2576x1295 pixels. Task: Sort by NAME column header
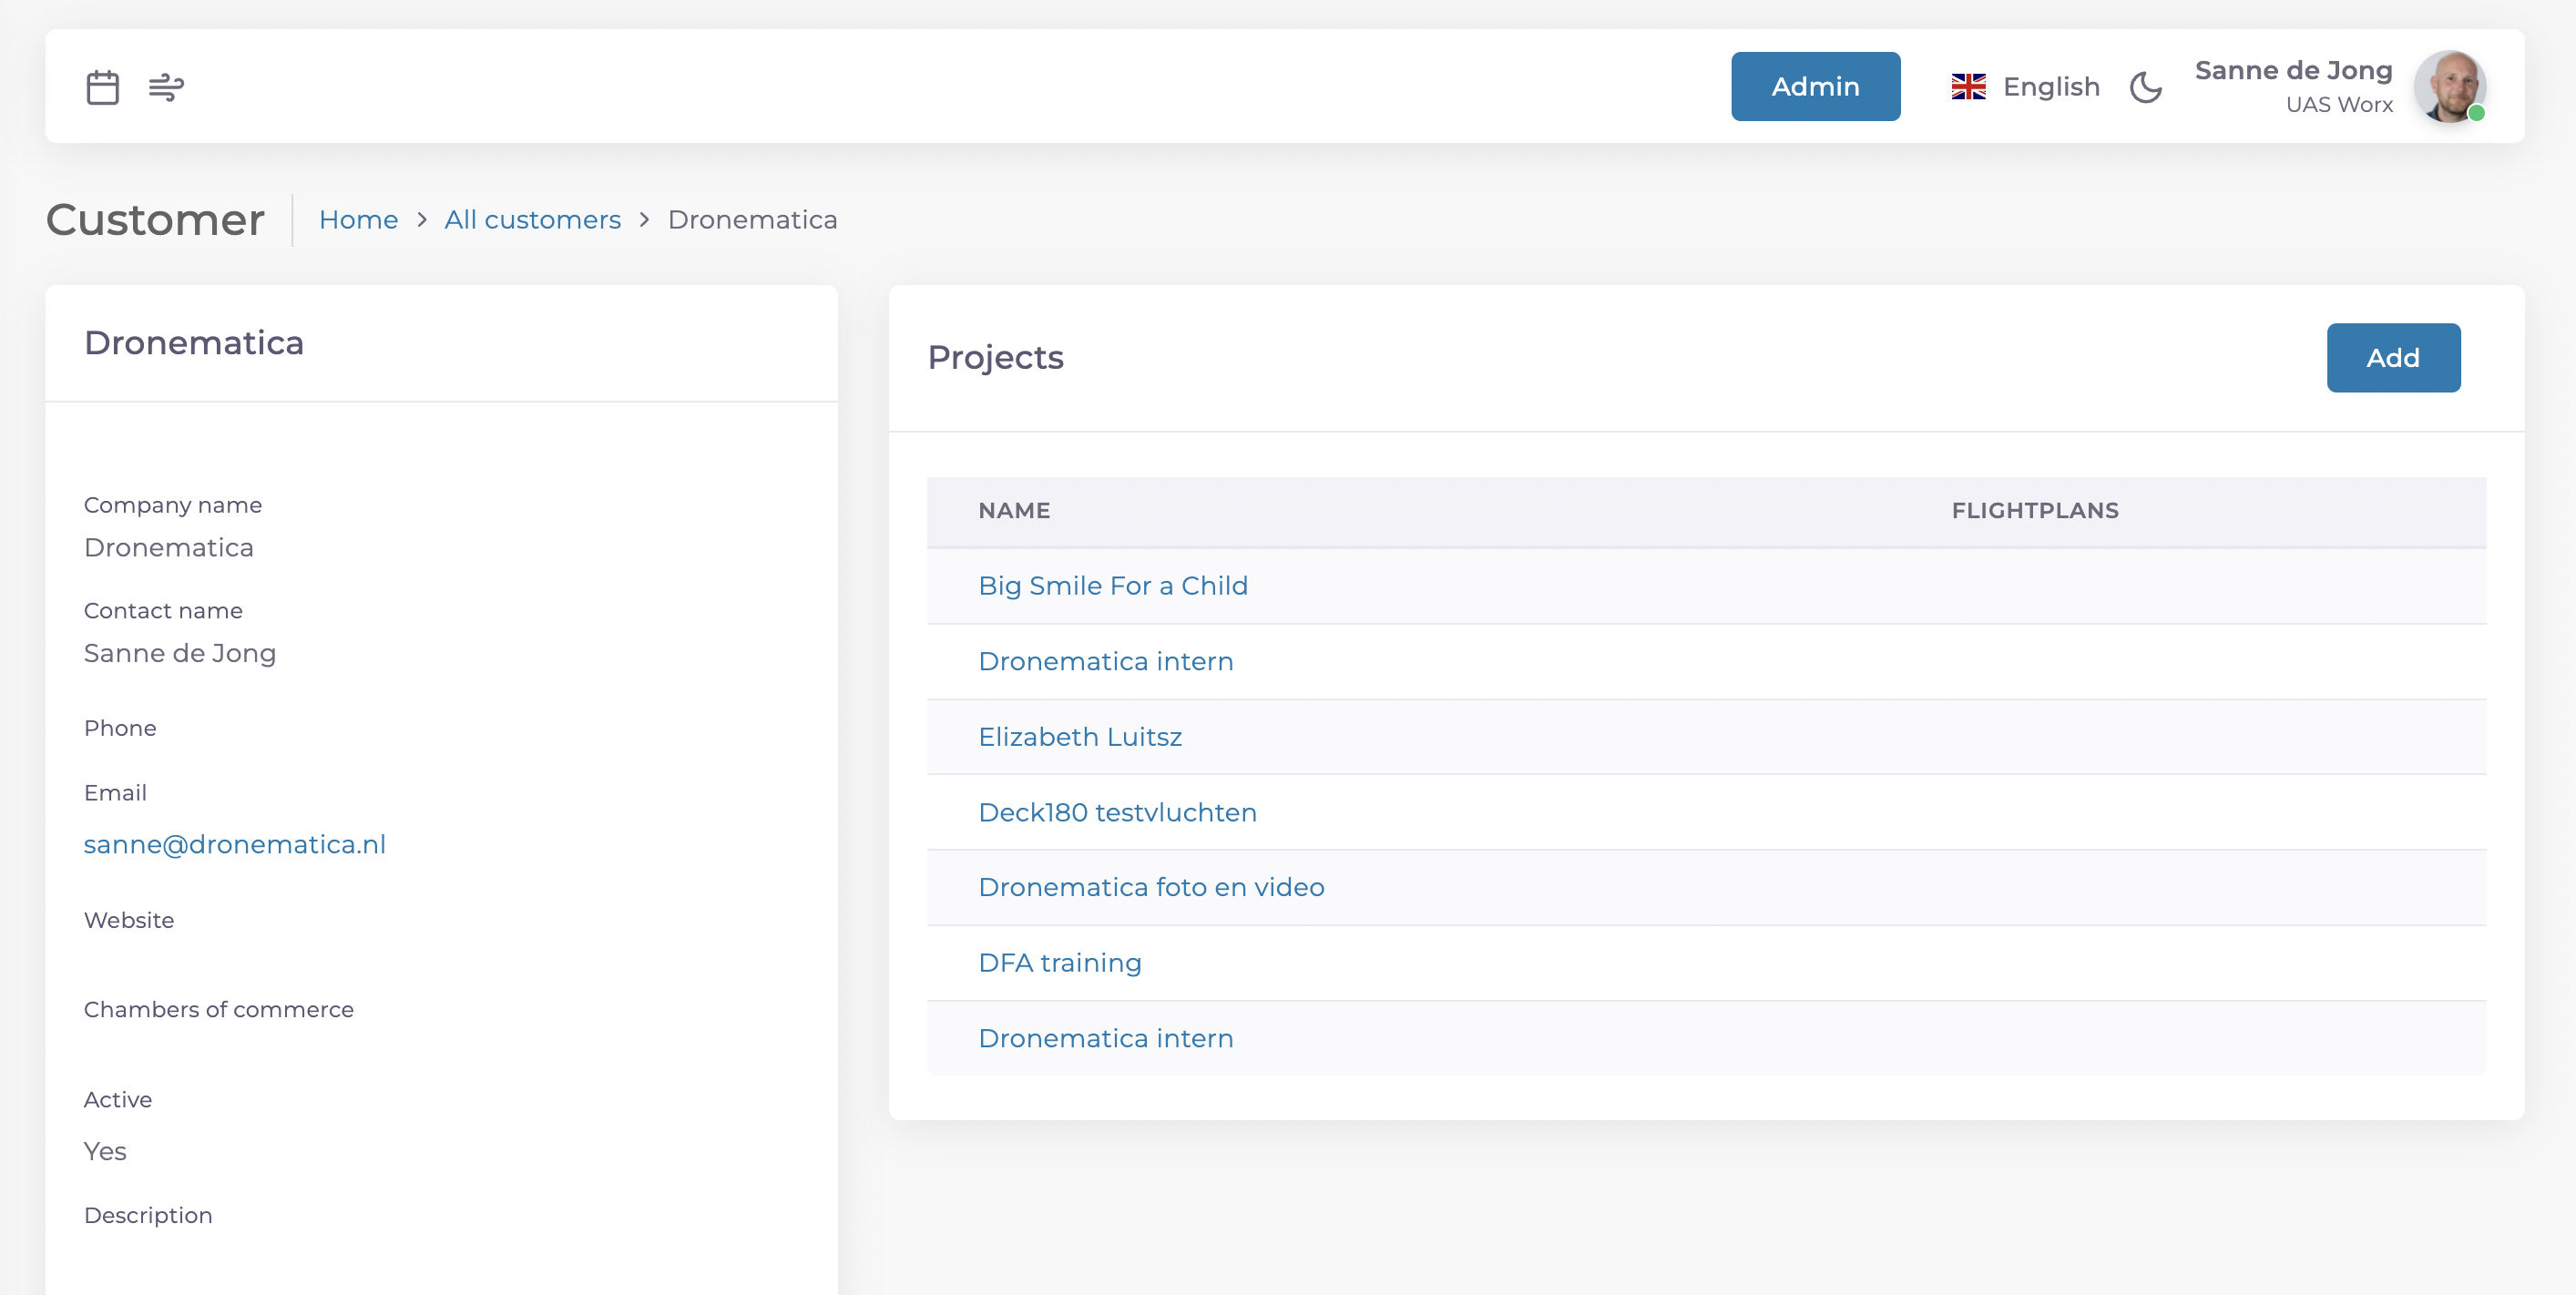pyautogui.click(x=1013, y=511)
